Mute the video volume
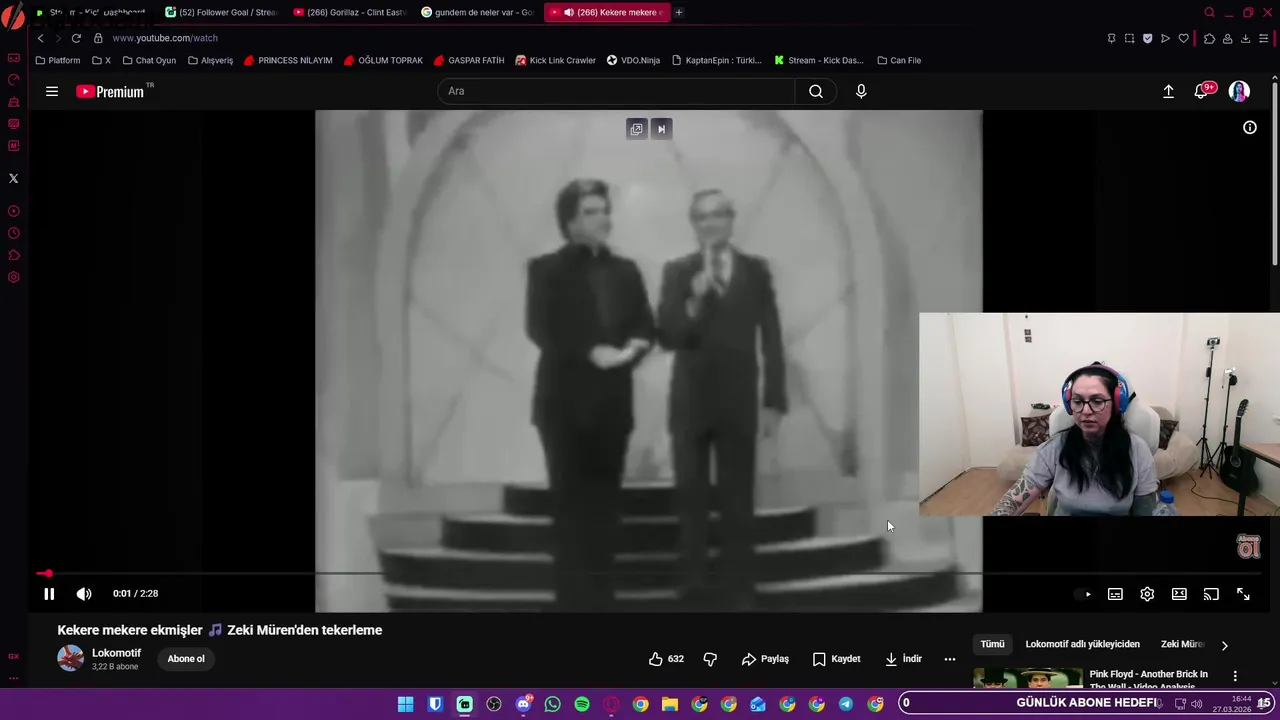This screenshot has height=720, width=1280. click(x=84, y=594)
